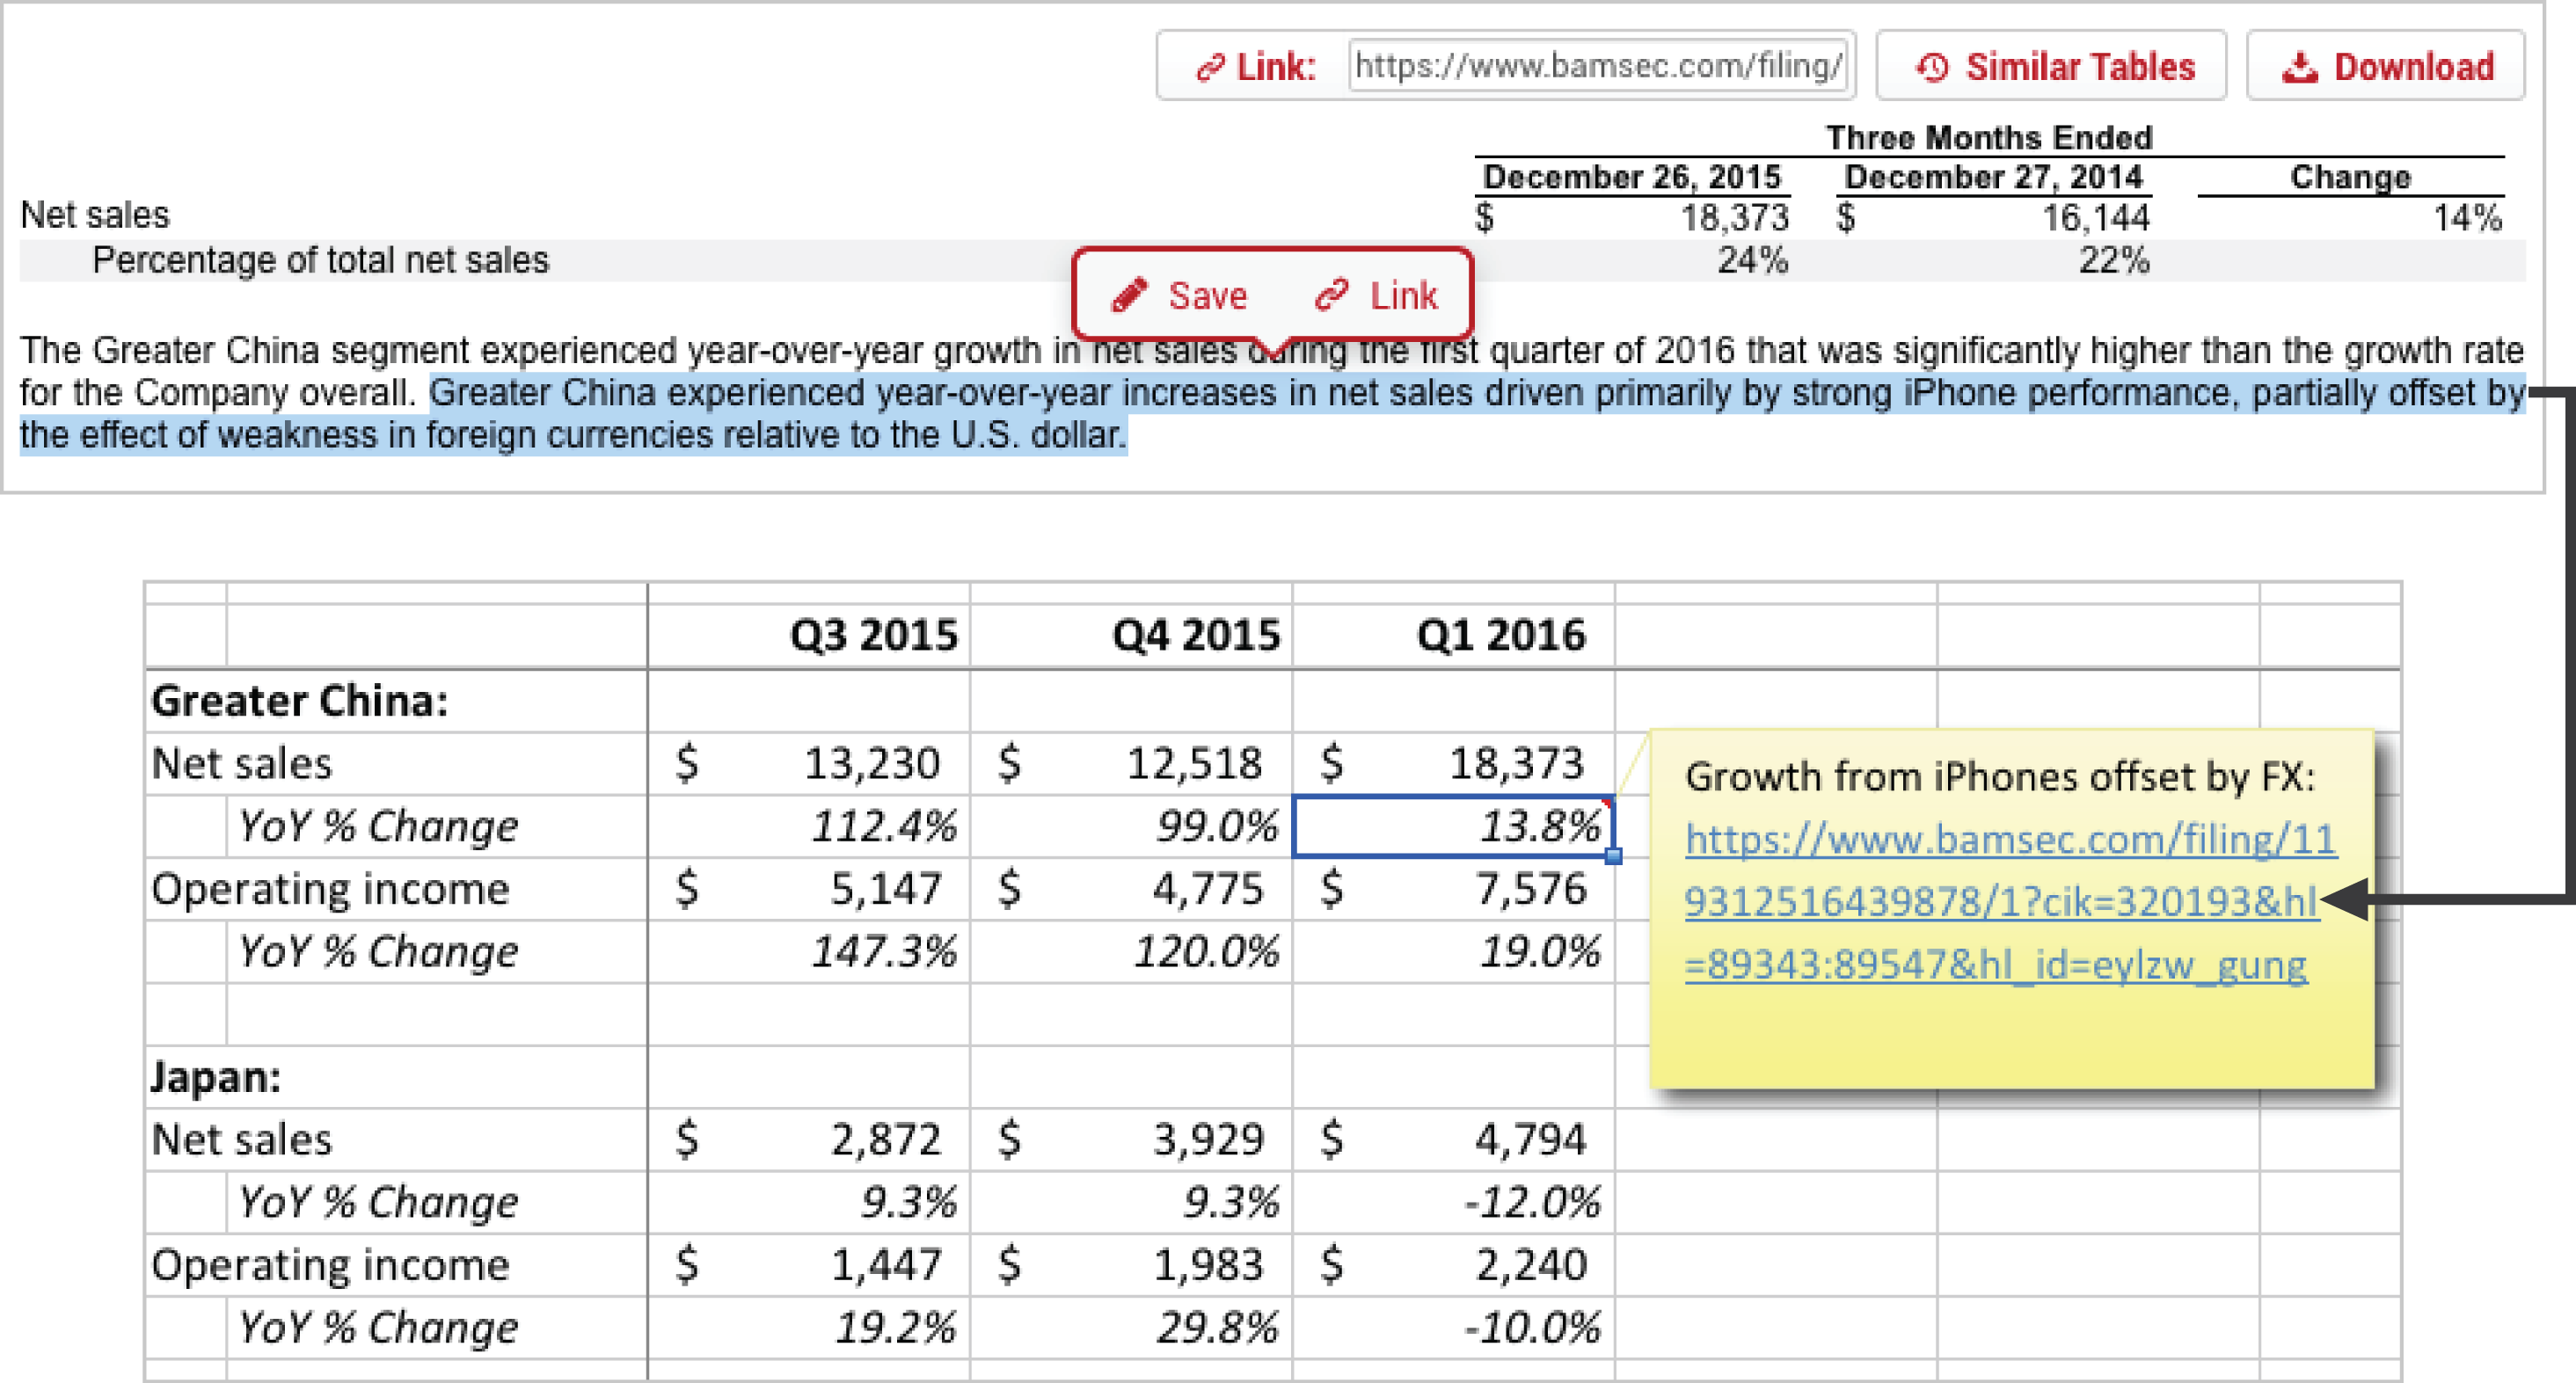Select the Q4 2015 column header cell
This screenshot has height=1383, width=2576.
(x=1131, y=634)
